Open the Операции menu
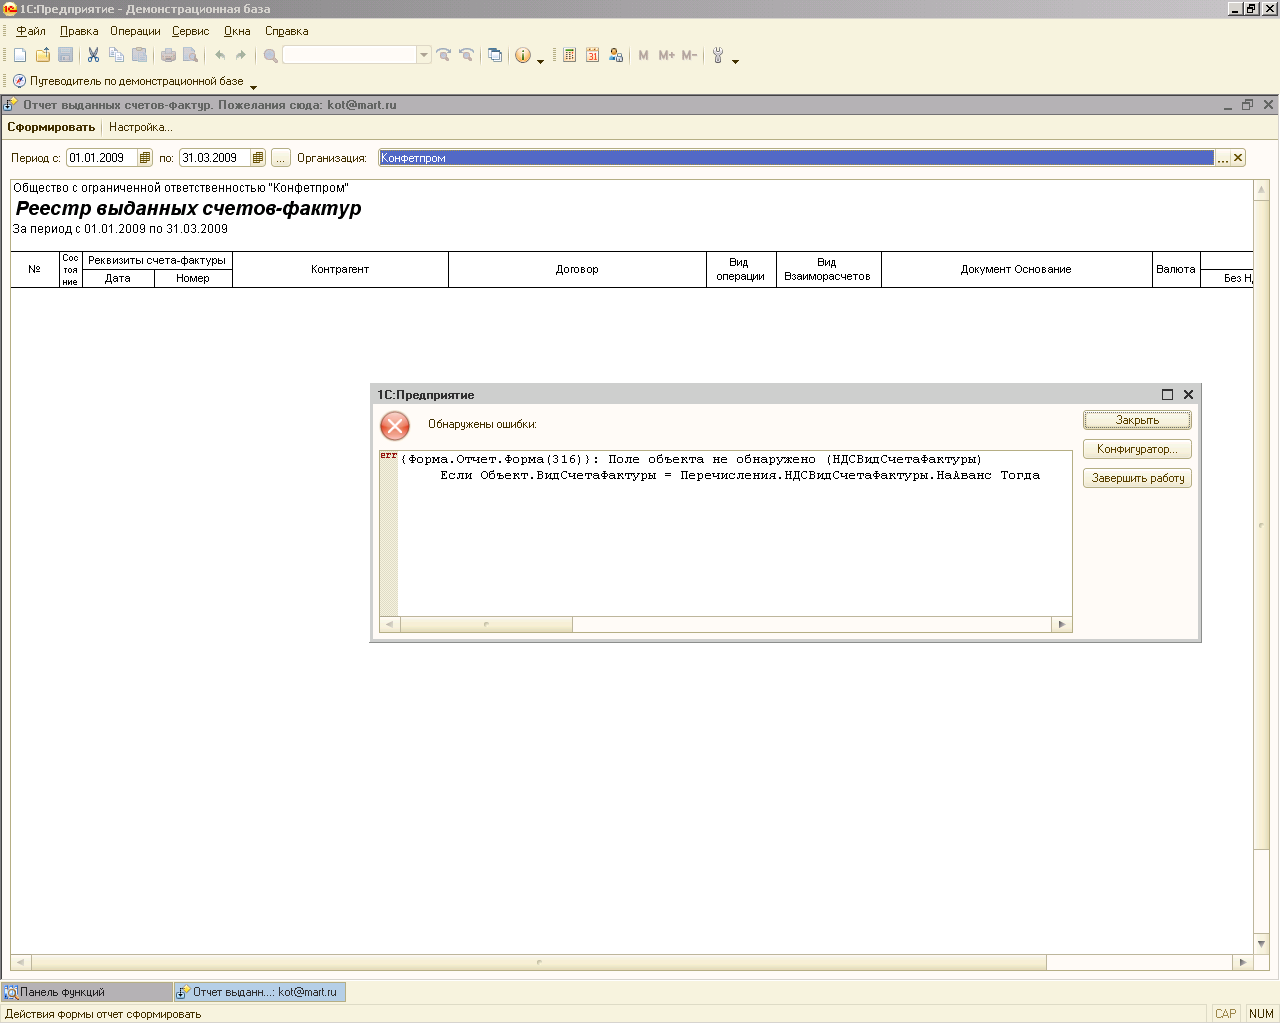This screenshot has width=1280, height=1024. [x=135, y=31]
